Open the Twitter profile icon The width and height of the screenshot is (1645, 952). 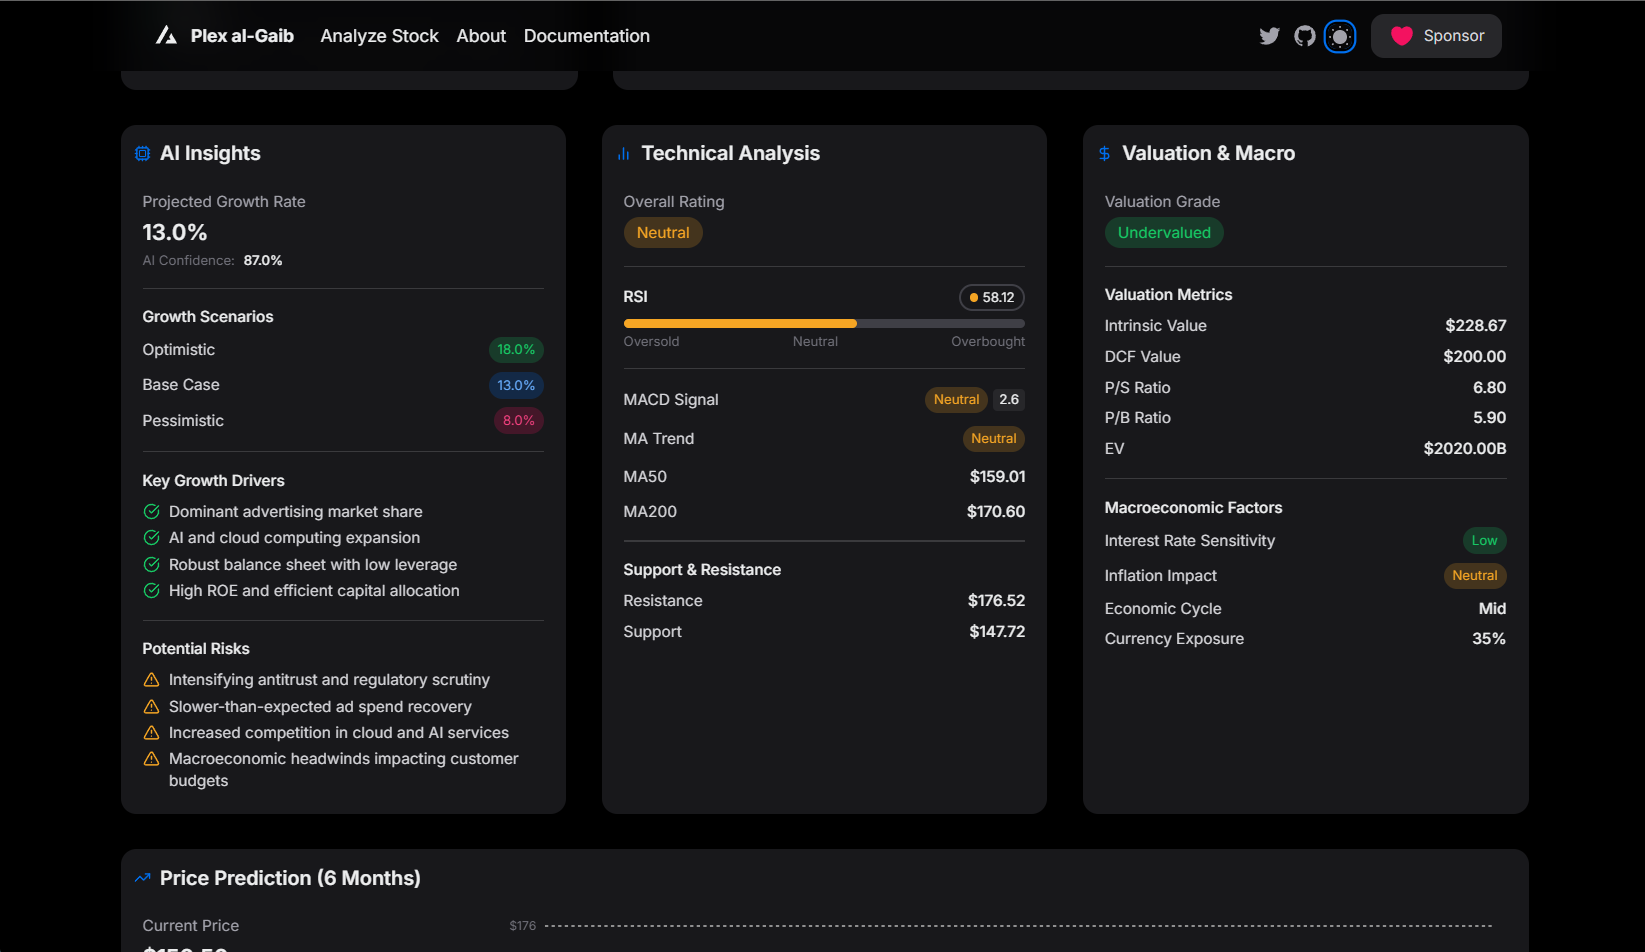[x=1269, y=36]
